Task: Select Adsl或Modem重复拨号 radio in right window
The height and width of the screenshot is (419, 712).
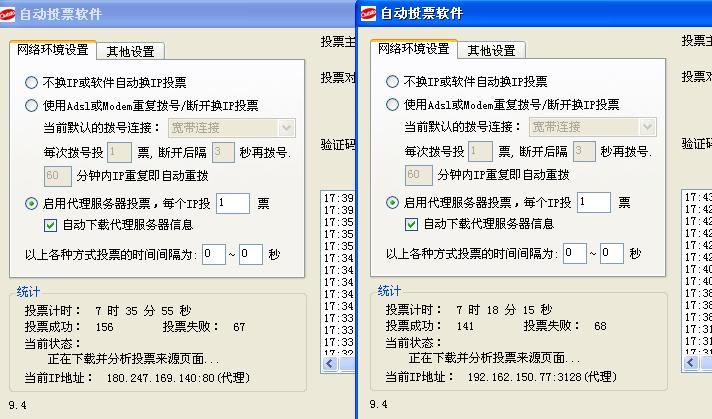Action: point(392,105)
